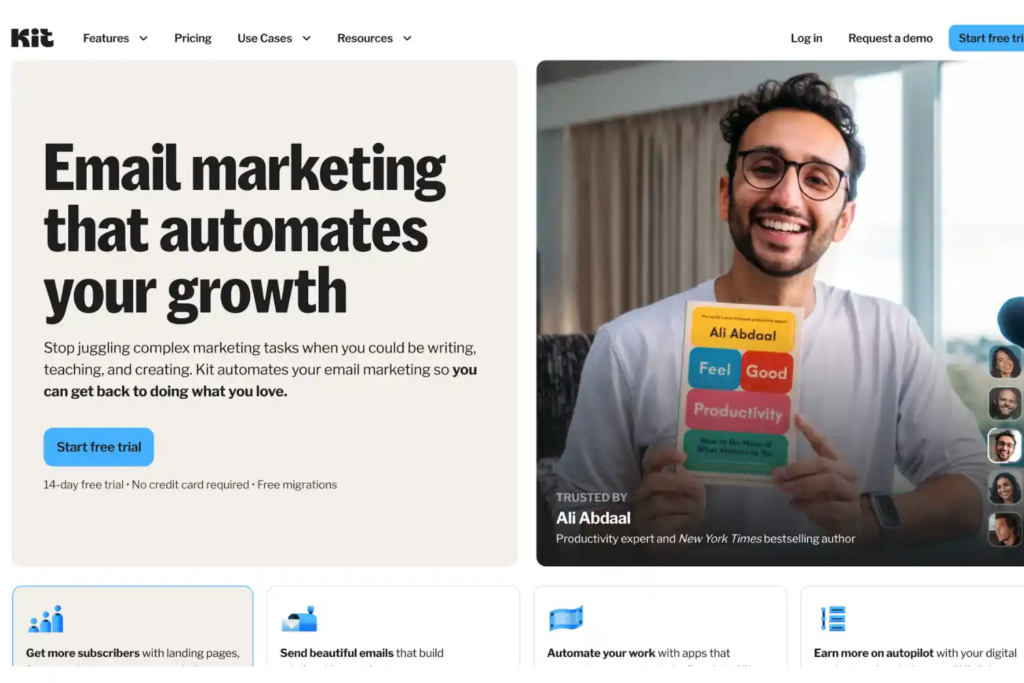Click the Log in link
Image resolution: width=1024 pixels, height=683 pixels.
tap(806, 39)
